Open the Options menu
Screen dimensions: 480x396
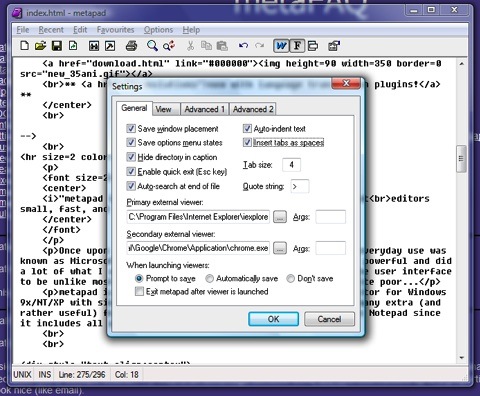[158, 30]
